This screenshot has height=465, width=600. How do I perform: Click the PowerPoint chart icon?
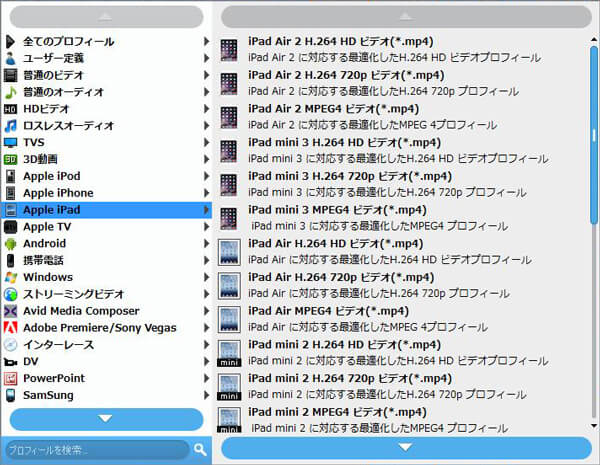pos(10,378)
